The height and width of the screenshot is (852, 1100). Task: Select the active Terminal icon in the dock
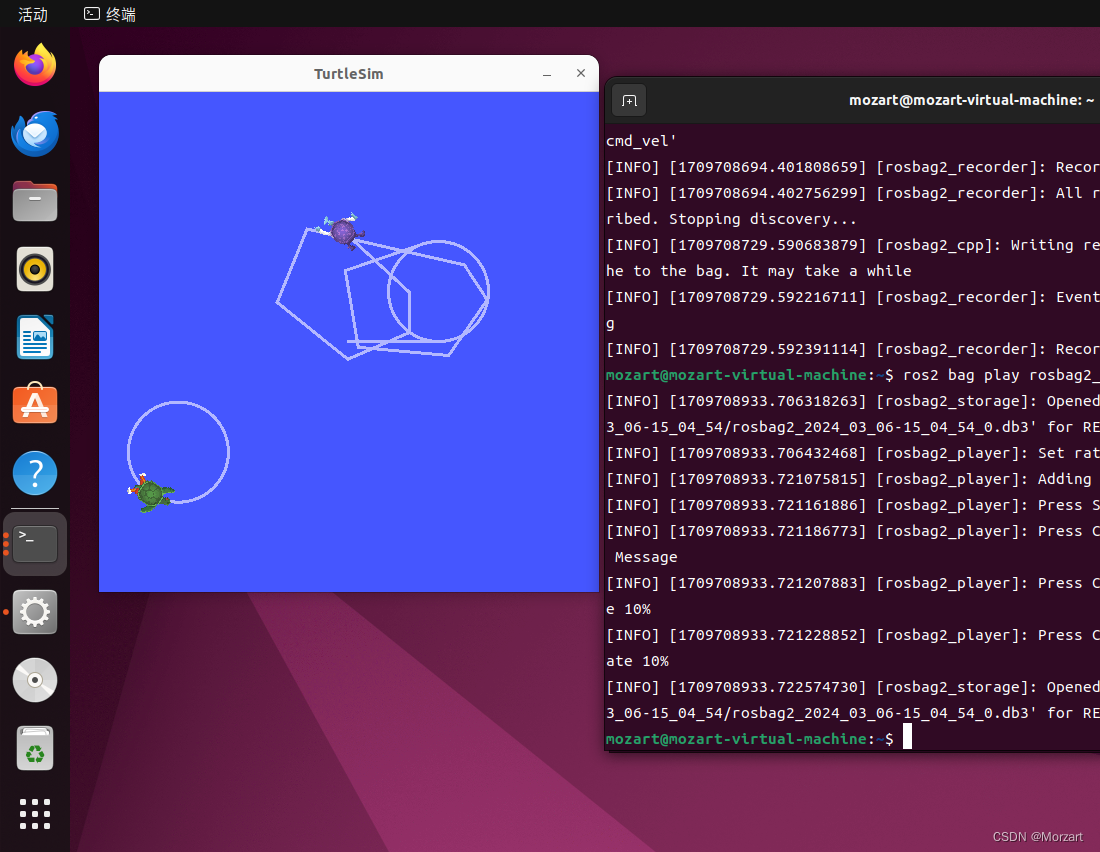[x=34, y=543]
